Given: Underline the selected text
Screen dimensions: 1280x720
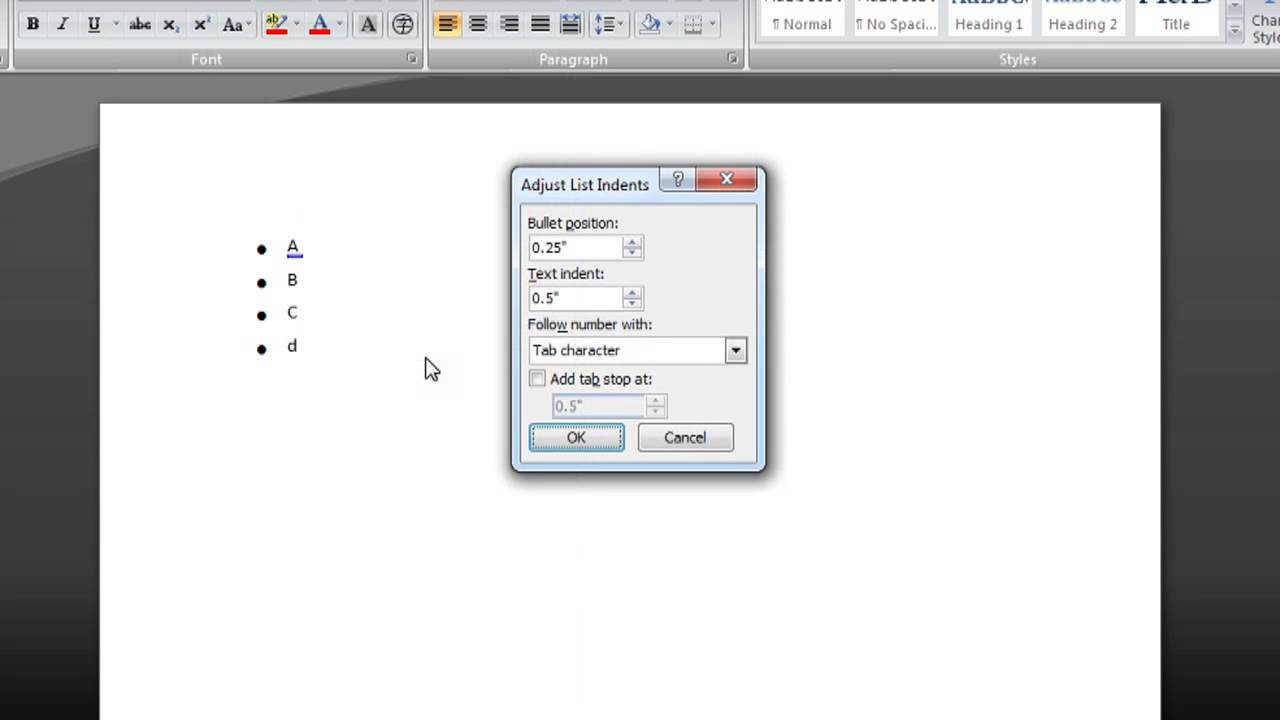Looking at the screenshot, I should pos(93,24).
